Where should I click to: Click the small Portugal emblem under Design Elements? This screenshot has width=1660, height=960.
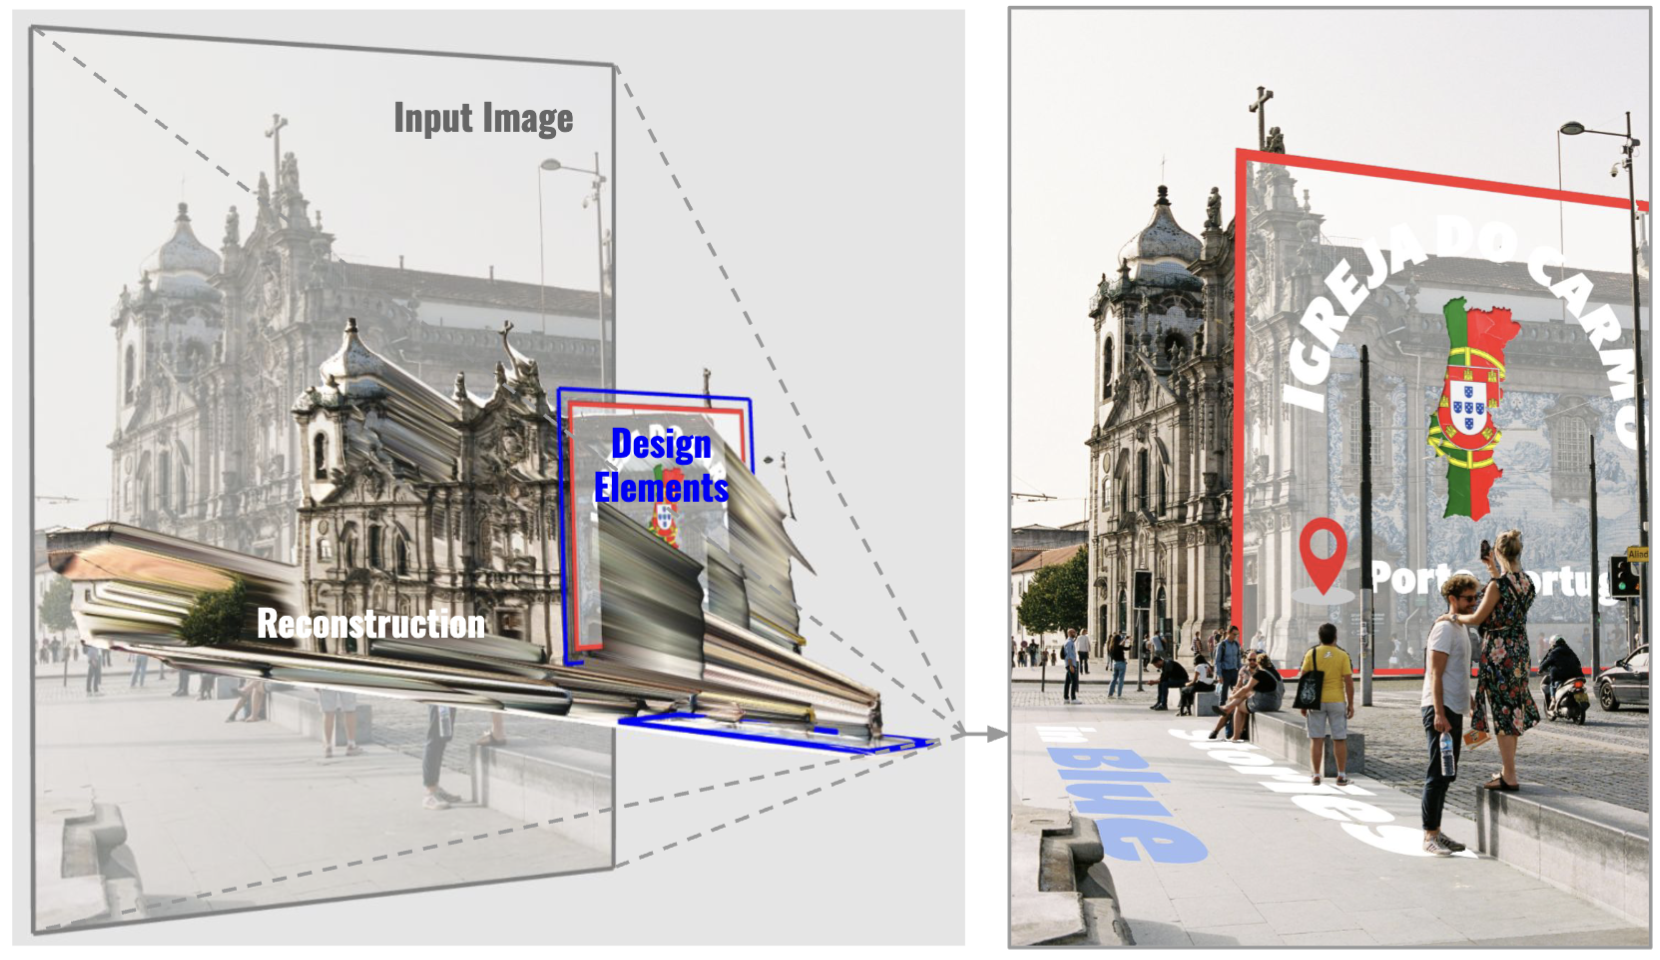pyautogui.click(x=663, y=519)
